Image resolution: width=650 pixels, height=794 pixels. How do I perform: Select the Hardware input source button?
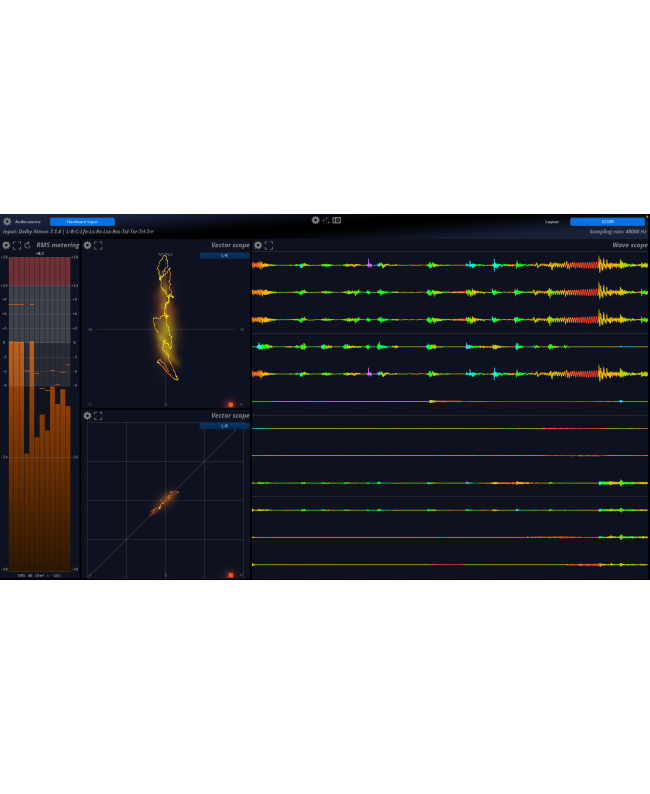point(83,222)
